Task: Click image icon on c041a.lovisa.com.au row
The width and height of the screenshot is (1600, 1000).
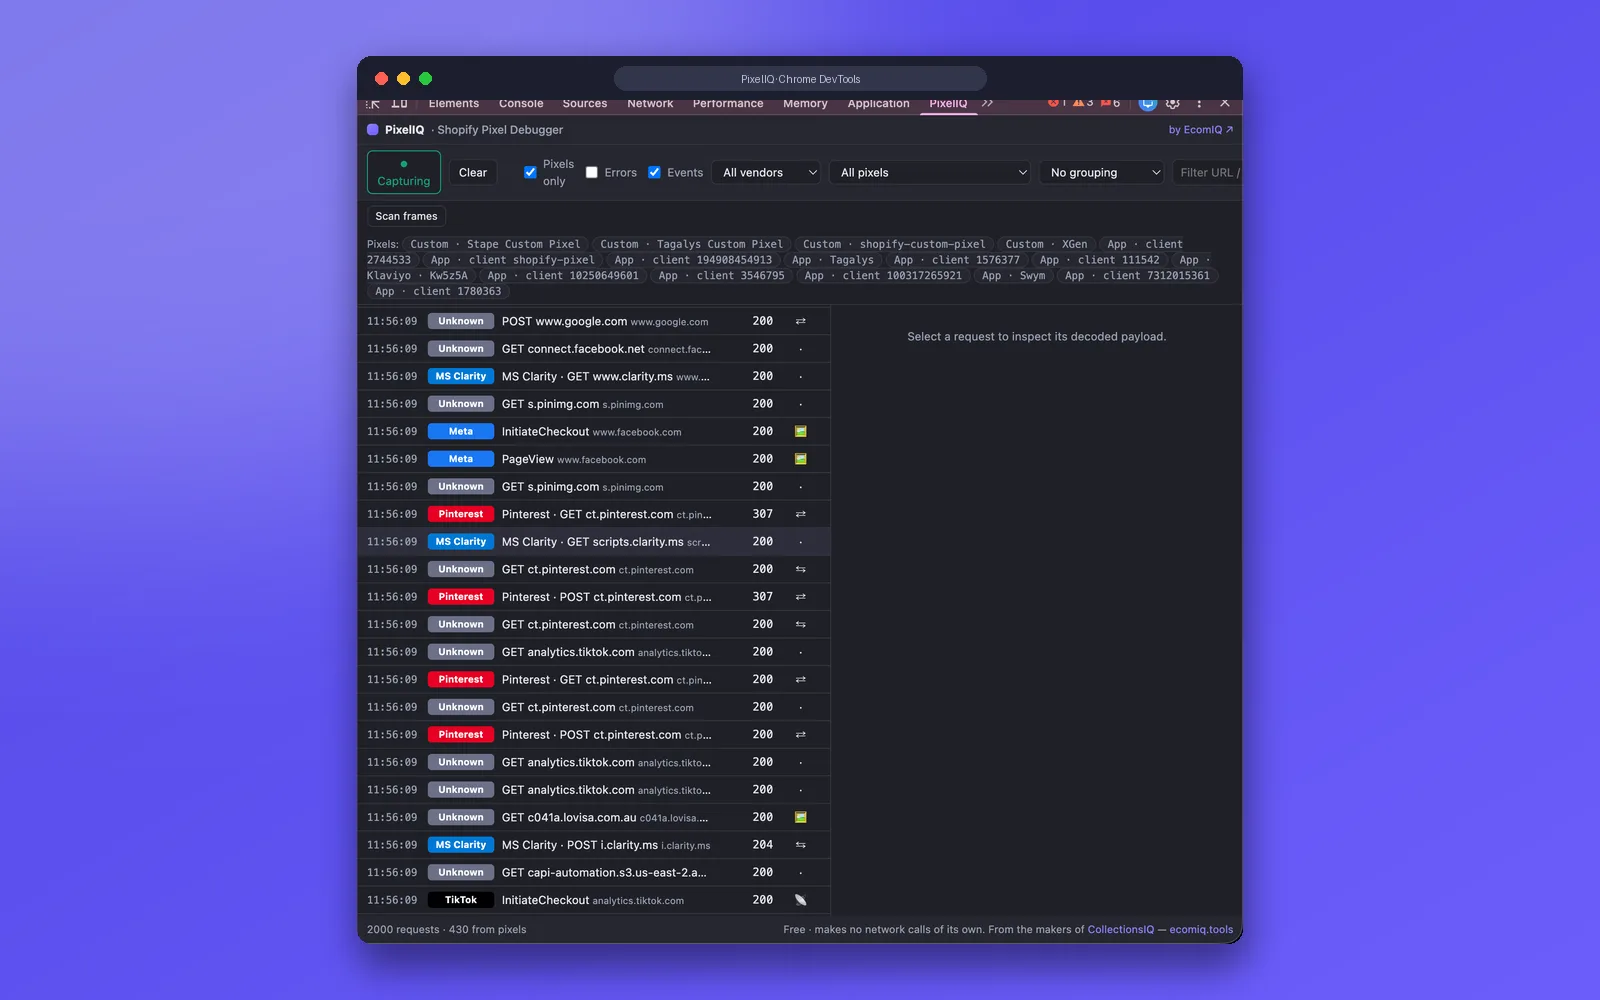Action: [800, 818]
